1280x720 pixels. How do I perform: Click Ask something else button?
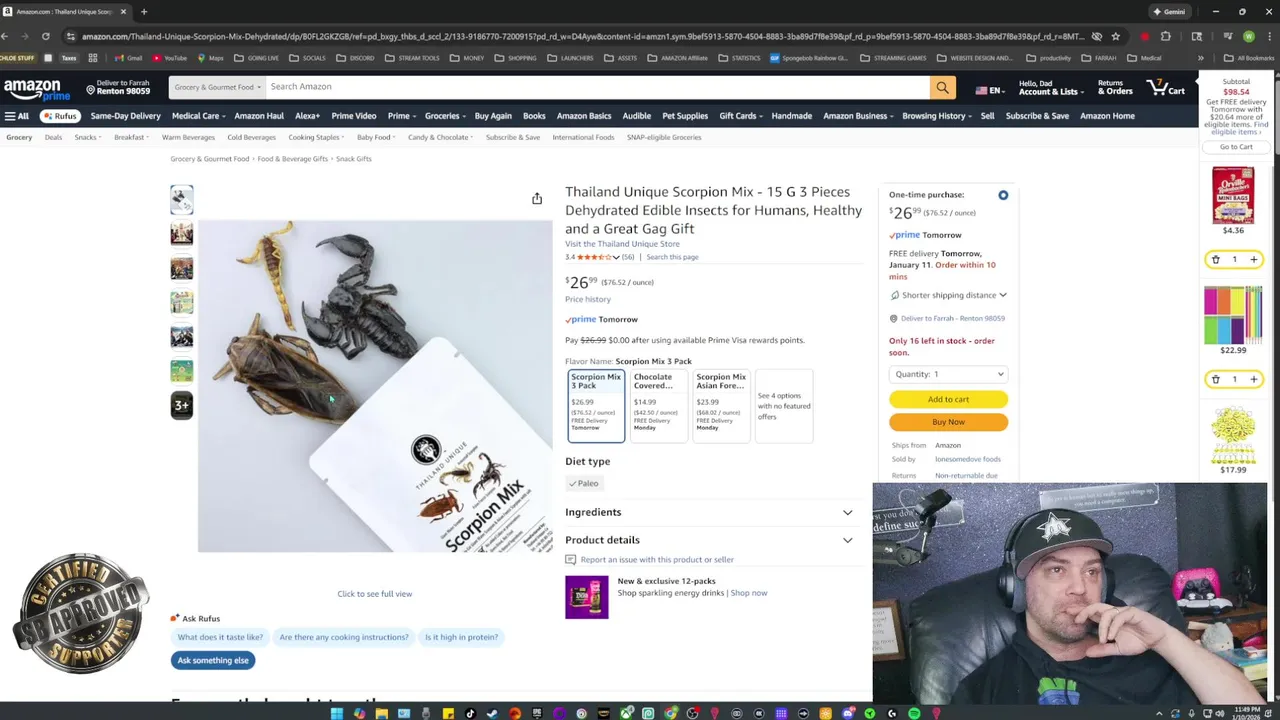click(x=213, y=660)
